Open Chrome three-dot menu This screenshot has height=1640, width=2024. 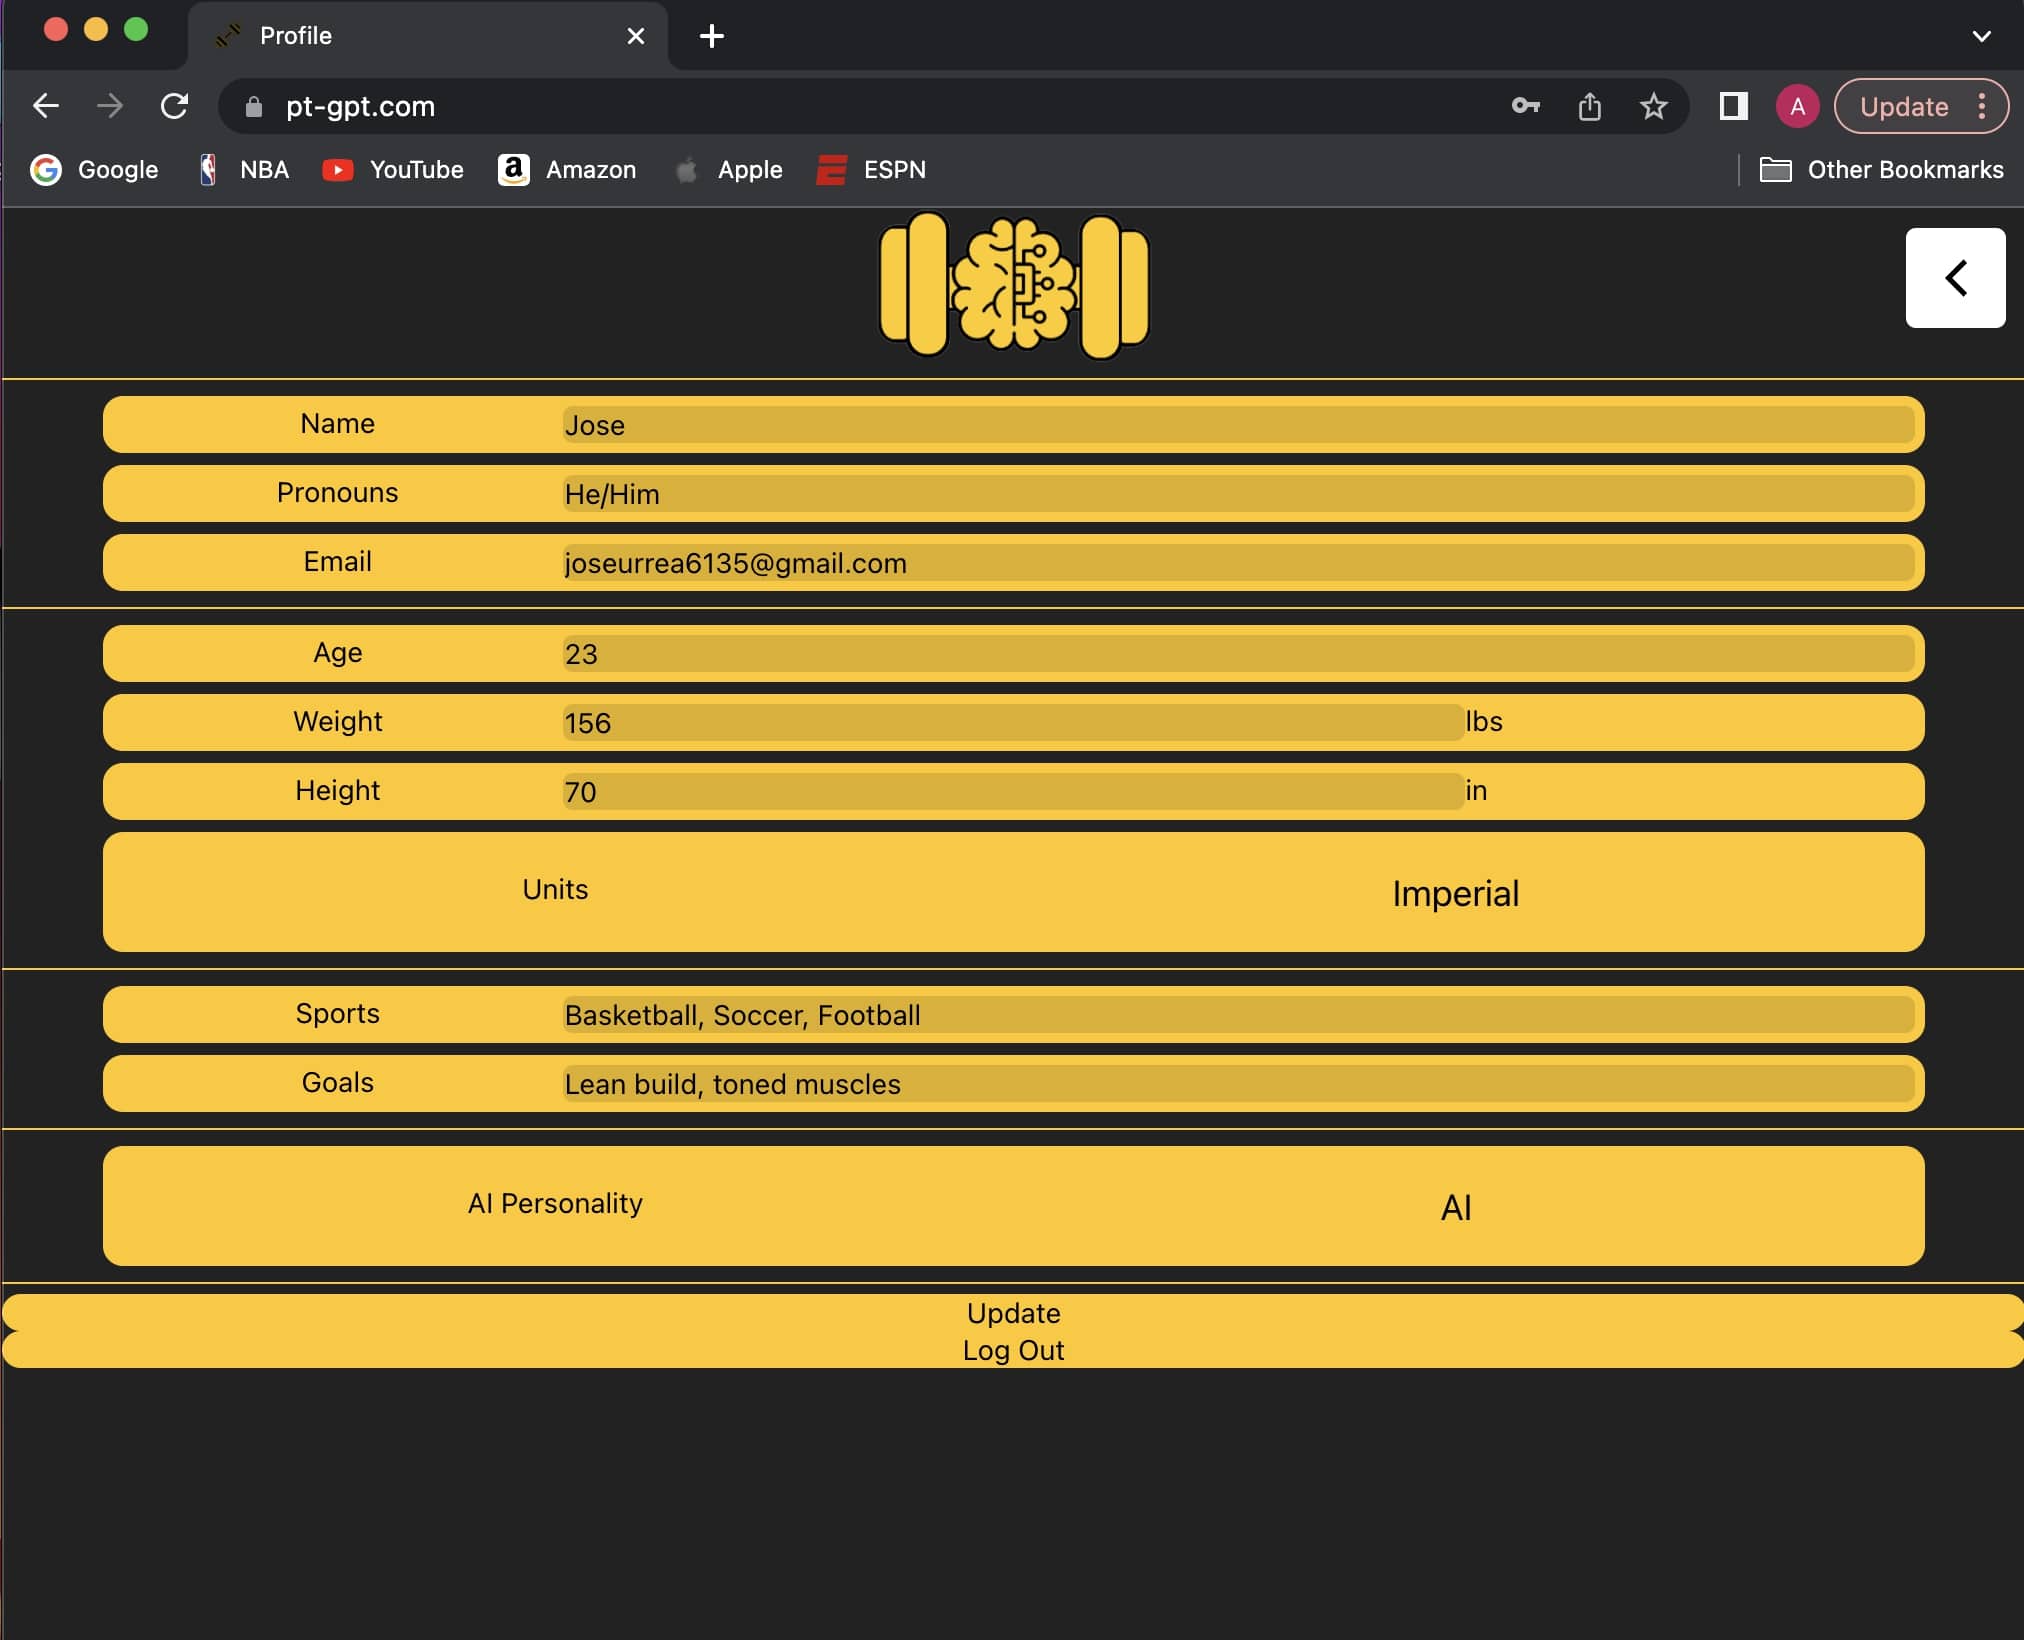coord(1981,106)
